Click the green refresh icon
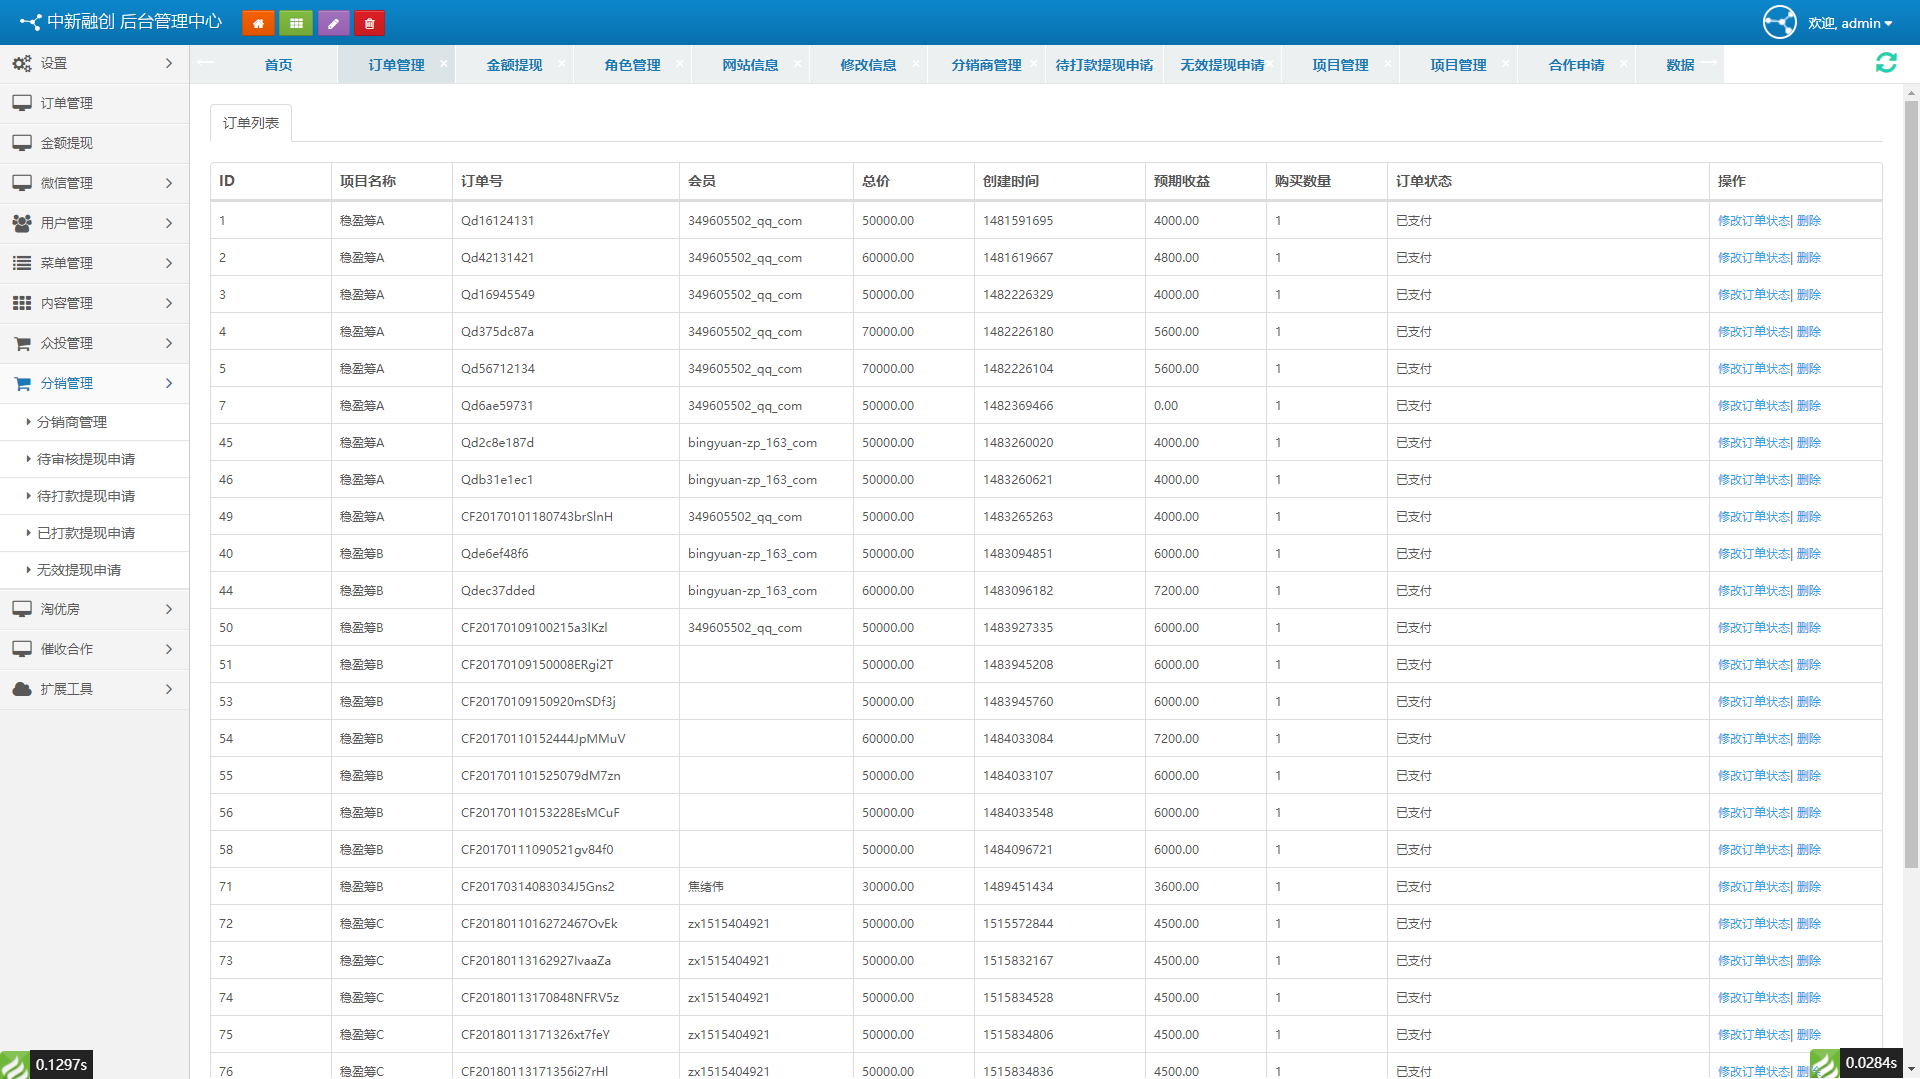The width and height of the screenshot is (1920, 1079). (x=1886, y=63)
